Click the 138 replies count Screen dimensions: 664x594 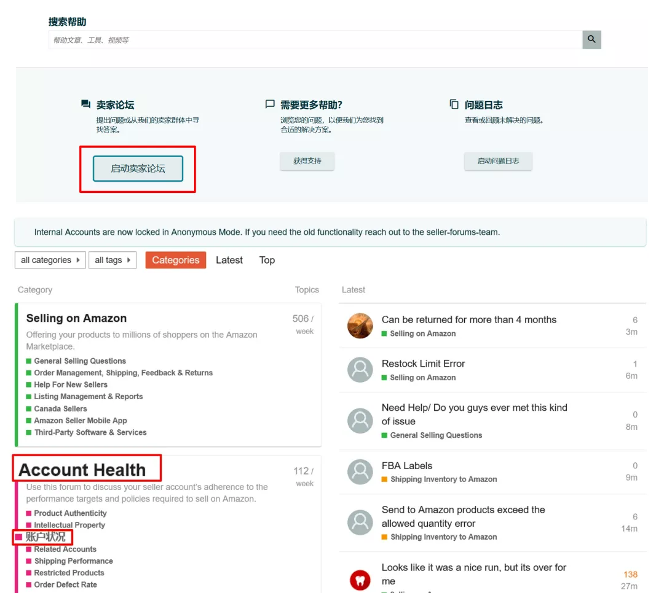[x=630, y=574]
